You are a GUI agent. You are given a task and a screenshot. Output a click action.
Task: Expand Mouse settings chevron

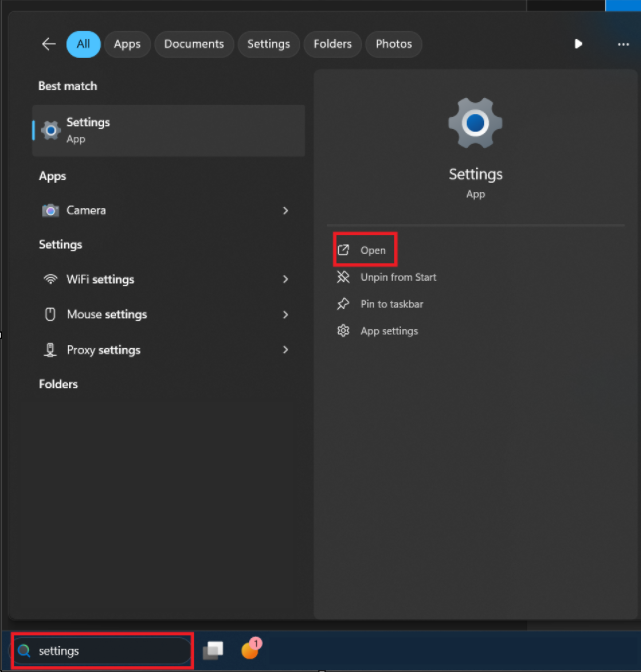tap(286, 315)
